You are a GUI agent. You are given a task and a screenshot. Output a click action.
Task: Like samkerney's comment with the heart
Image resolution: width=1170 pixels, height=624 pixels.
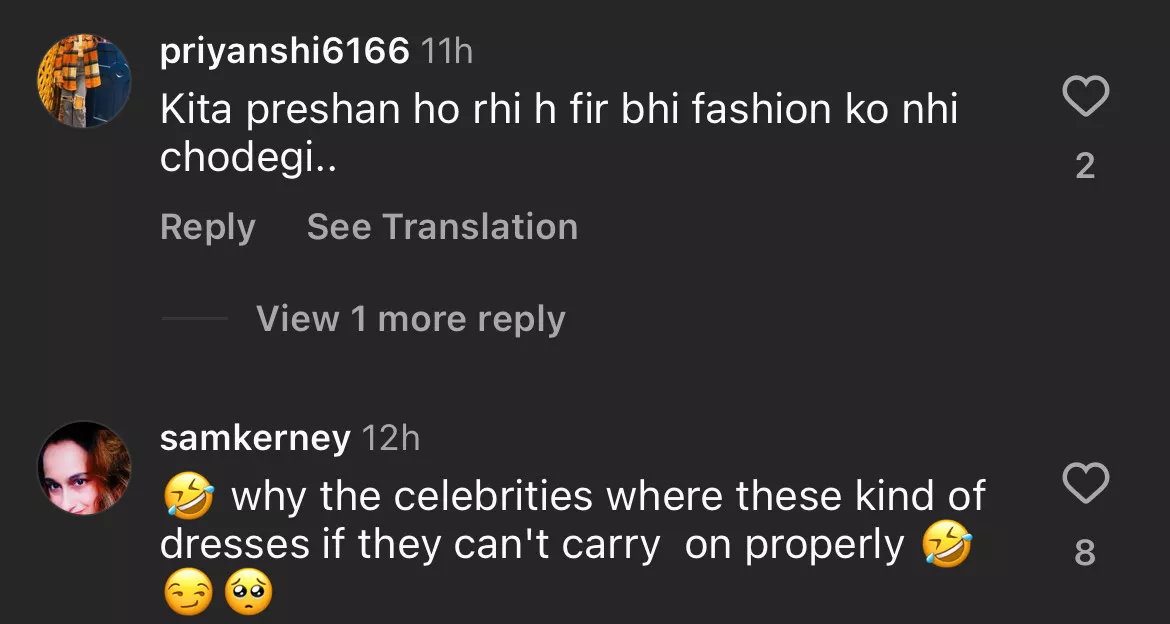click(1084, 484)
